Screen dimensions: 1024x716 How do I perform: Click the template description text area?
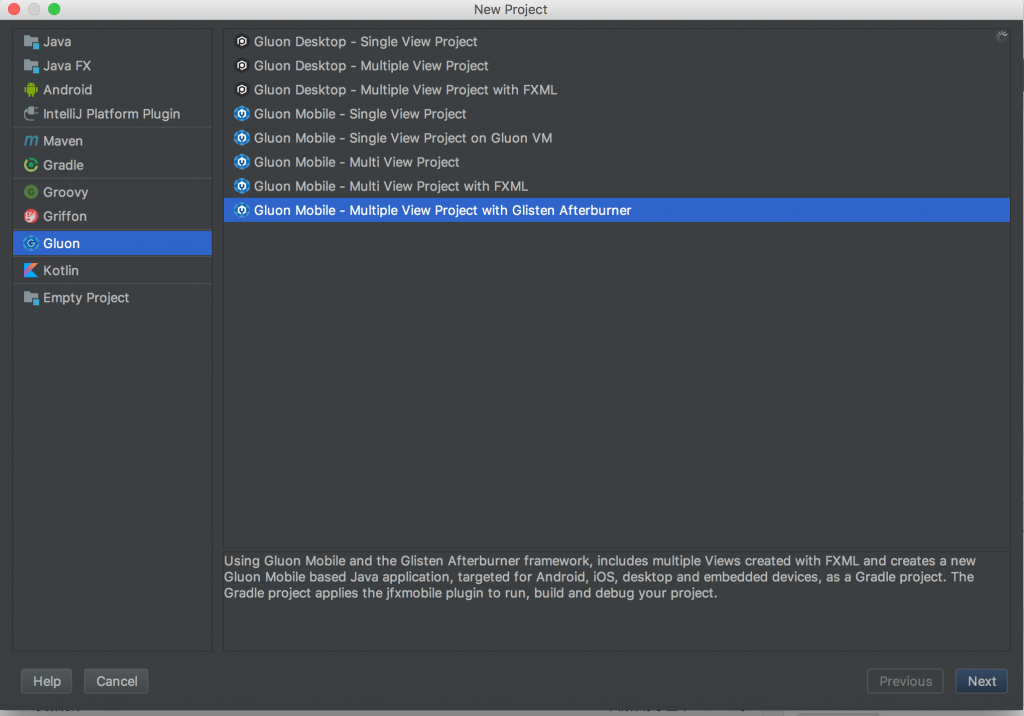coord(616,601)
